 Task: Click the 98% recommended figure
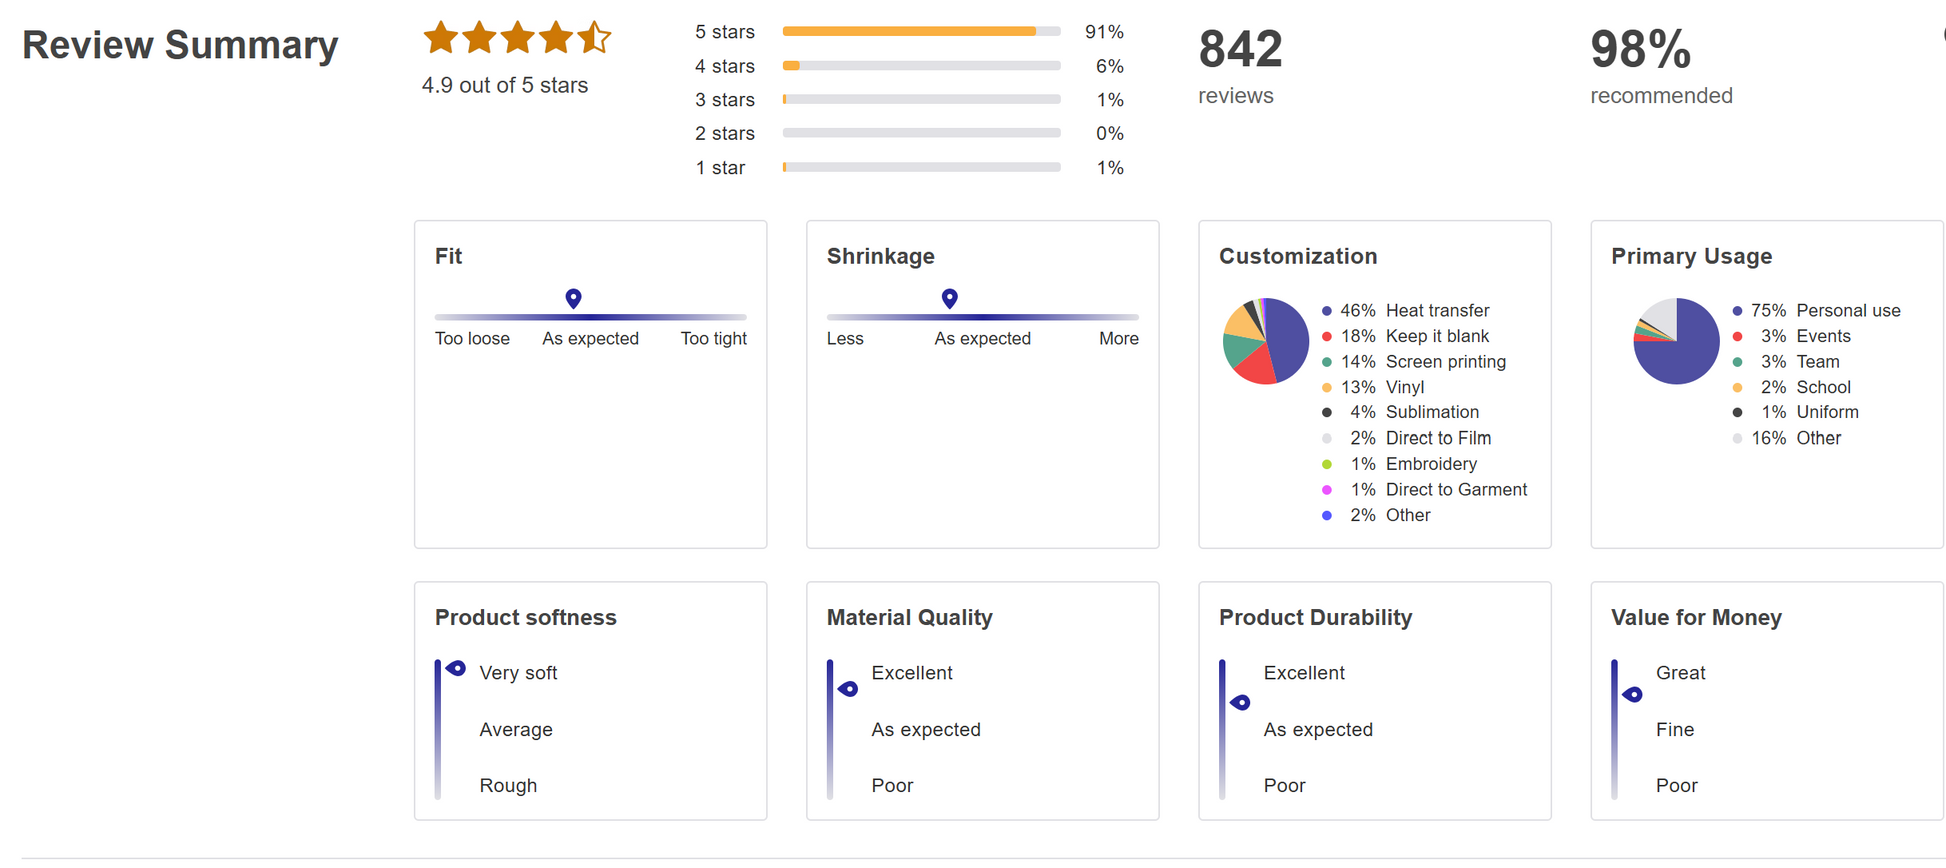[1640, 50]
